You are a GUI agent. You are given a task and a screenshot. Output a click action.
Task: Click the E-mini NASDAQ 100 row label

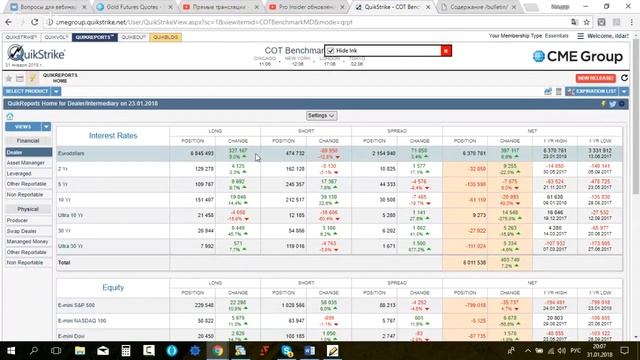[82, 321]
